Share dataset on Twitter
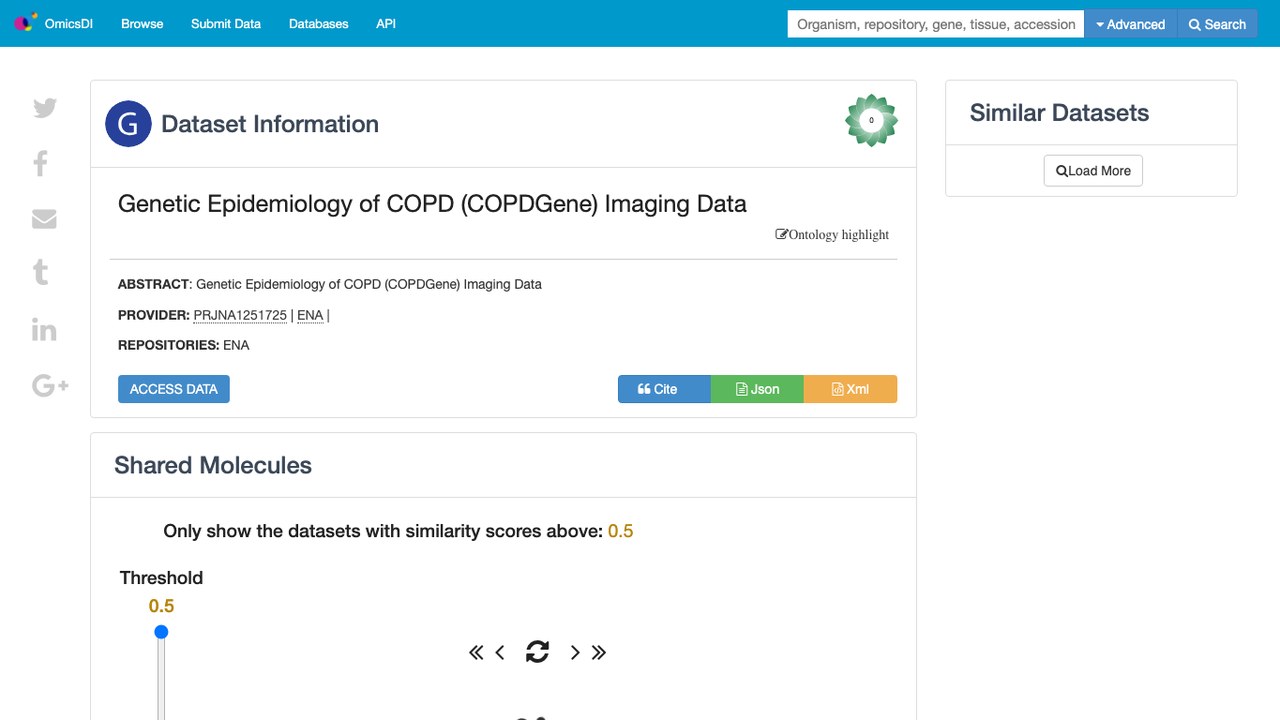Image resolution: width=1280 pixels, height=720 pixels. [45, 108]
